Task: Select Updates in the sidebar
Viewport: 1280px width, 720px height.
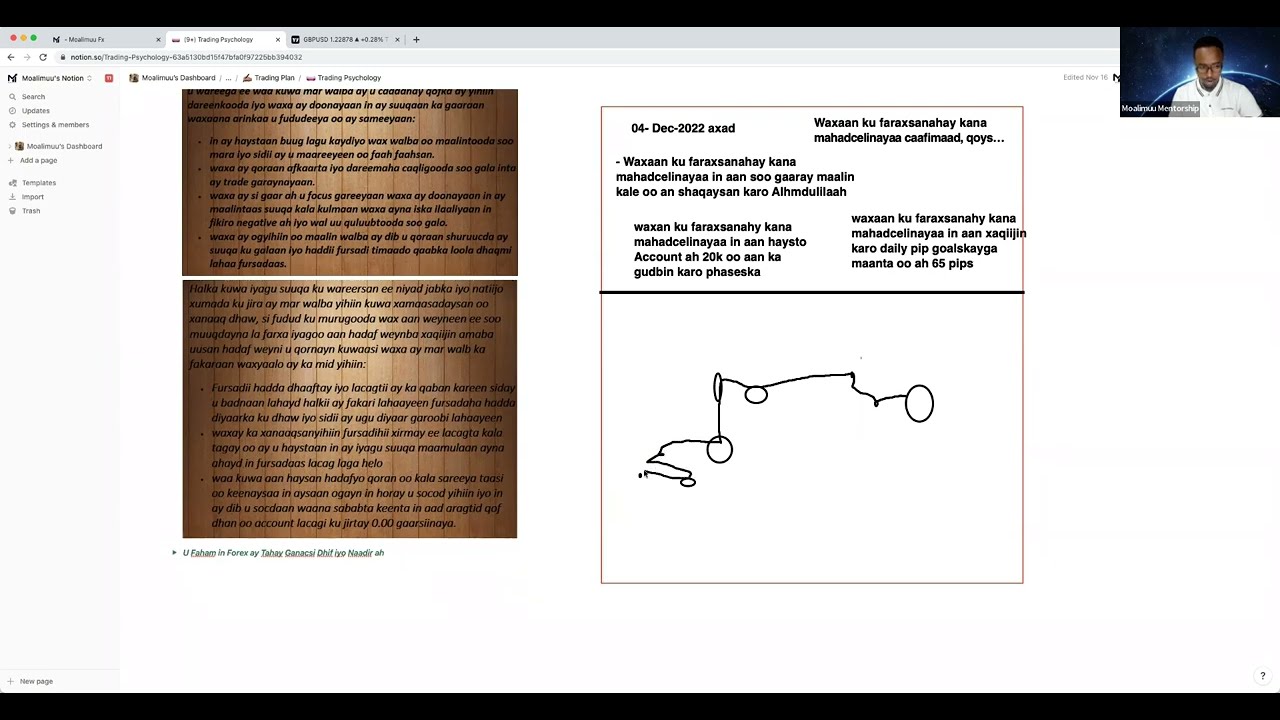Action: click(36, 111)
